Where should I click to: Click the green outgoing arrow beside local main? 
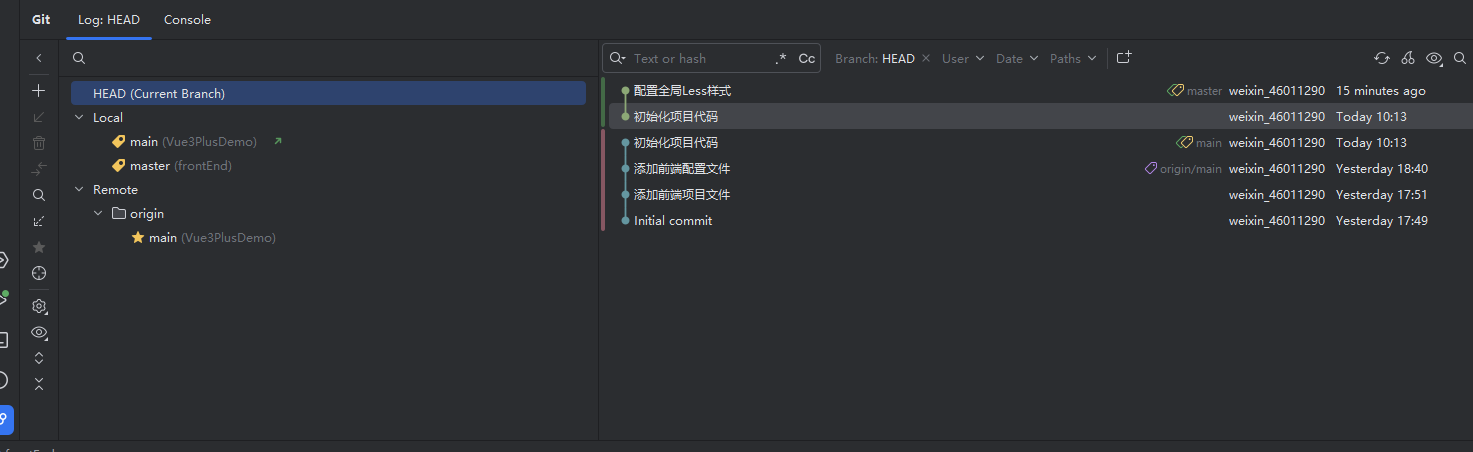[x=278, y=141]
